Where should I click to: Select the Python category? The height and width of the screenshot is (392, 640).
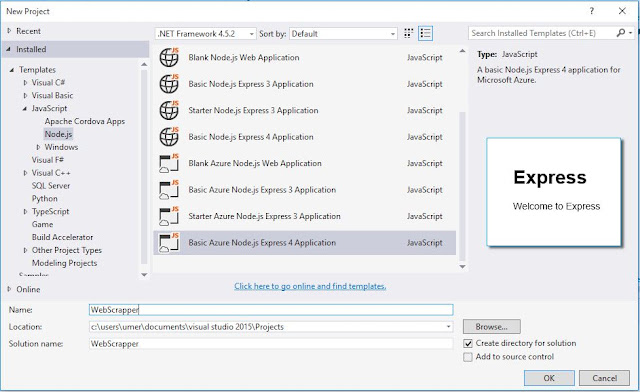(x=44, y=198)
